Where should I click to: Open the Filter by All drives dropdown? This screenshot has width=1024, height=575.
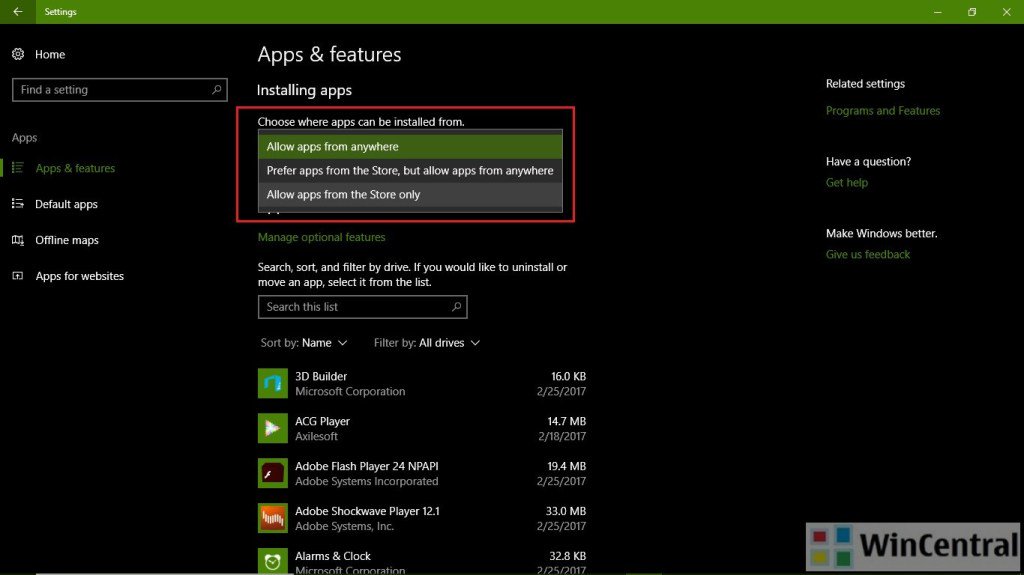click(426, 342)
